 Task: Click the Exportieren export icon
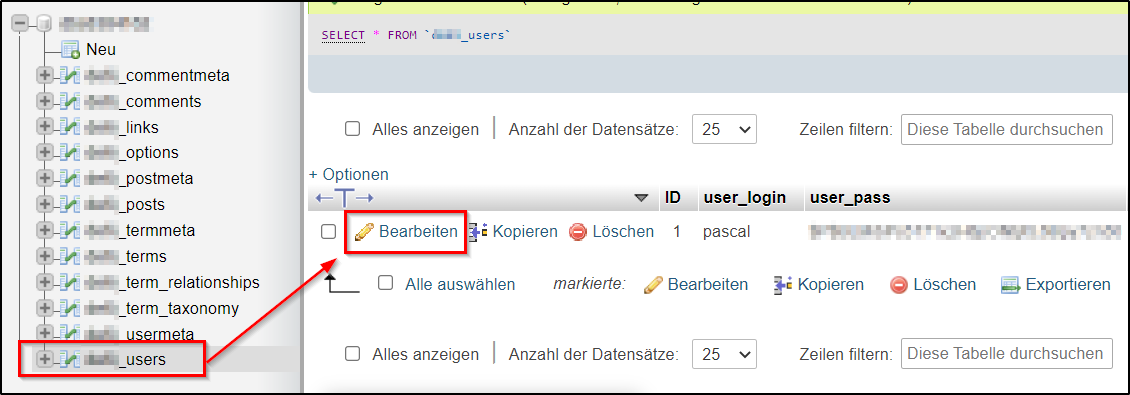(x=1011, y=285)
